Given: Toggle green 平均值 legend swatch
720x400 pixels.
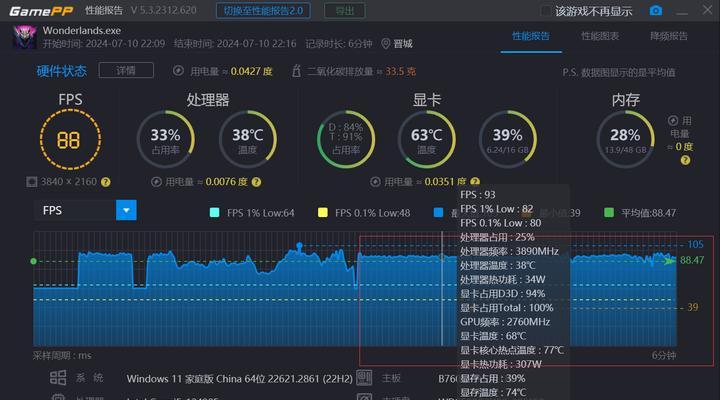Looking at the screenshot, I should [x=609, y=213].
